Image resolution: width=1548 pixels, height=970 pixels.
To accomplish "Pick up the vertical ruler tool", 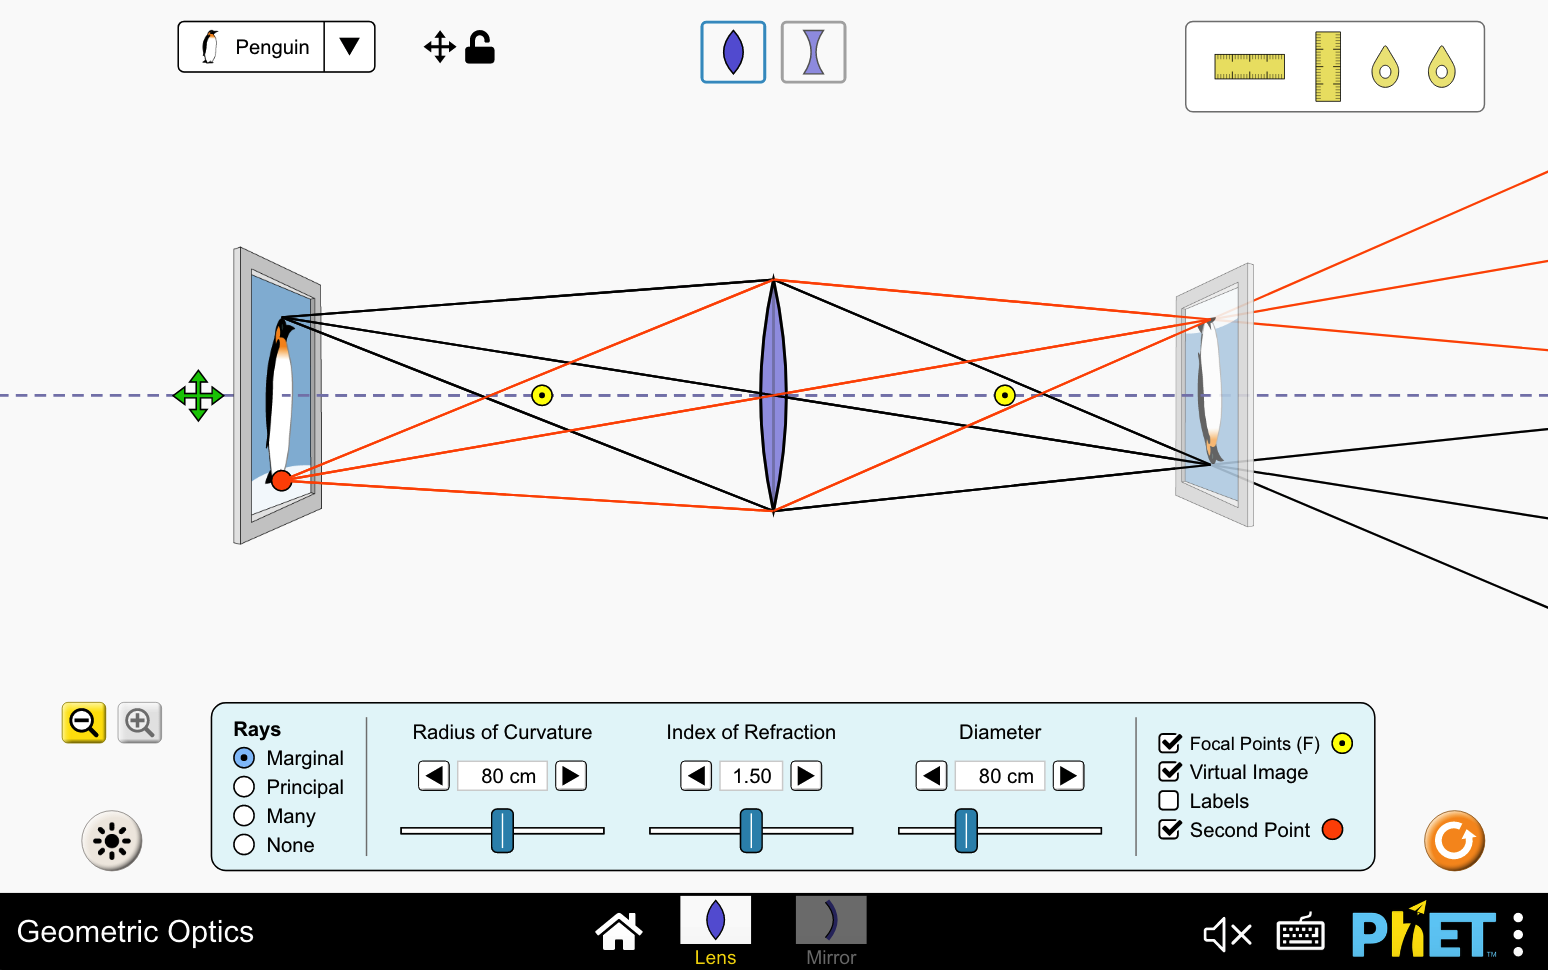I will click(x=1326, y=66).
